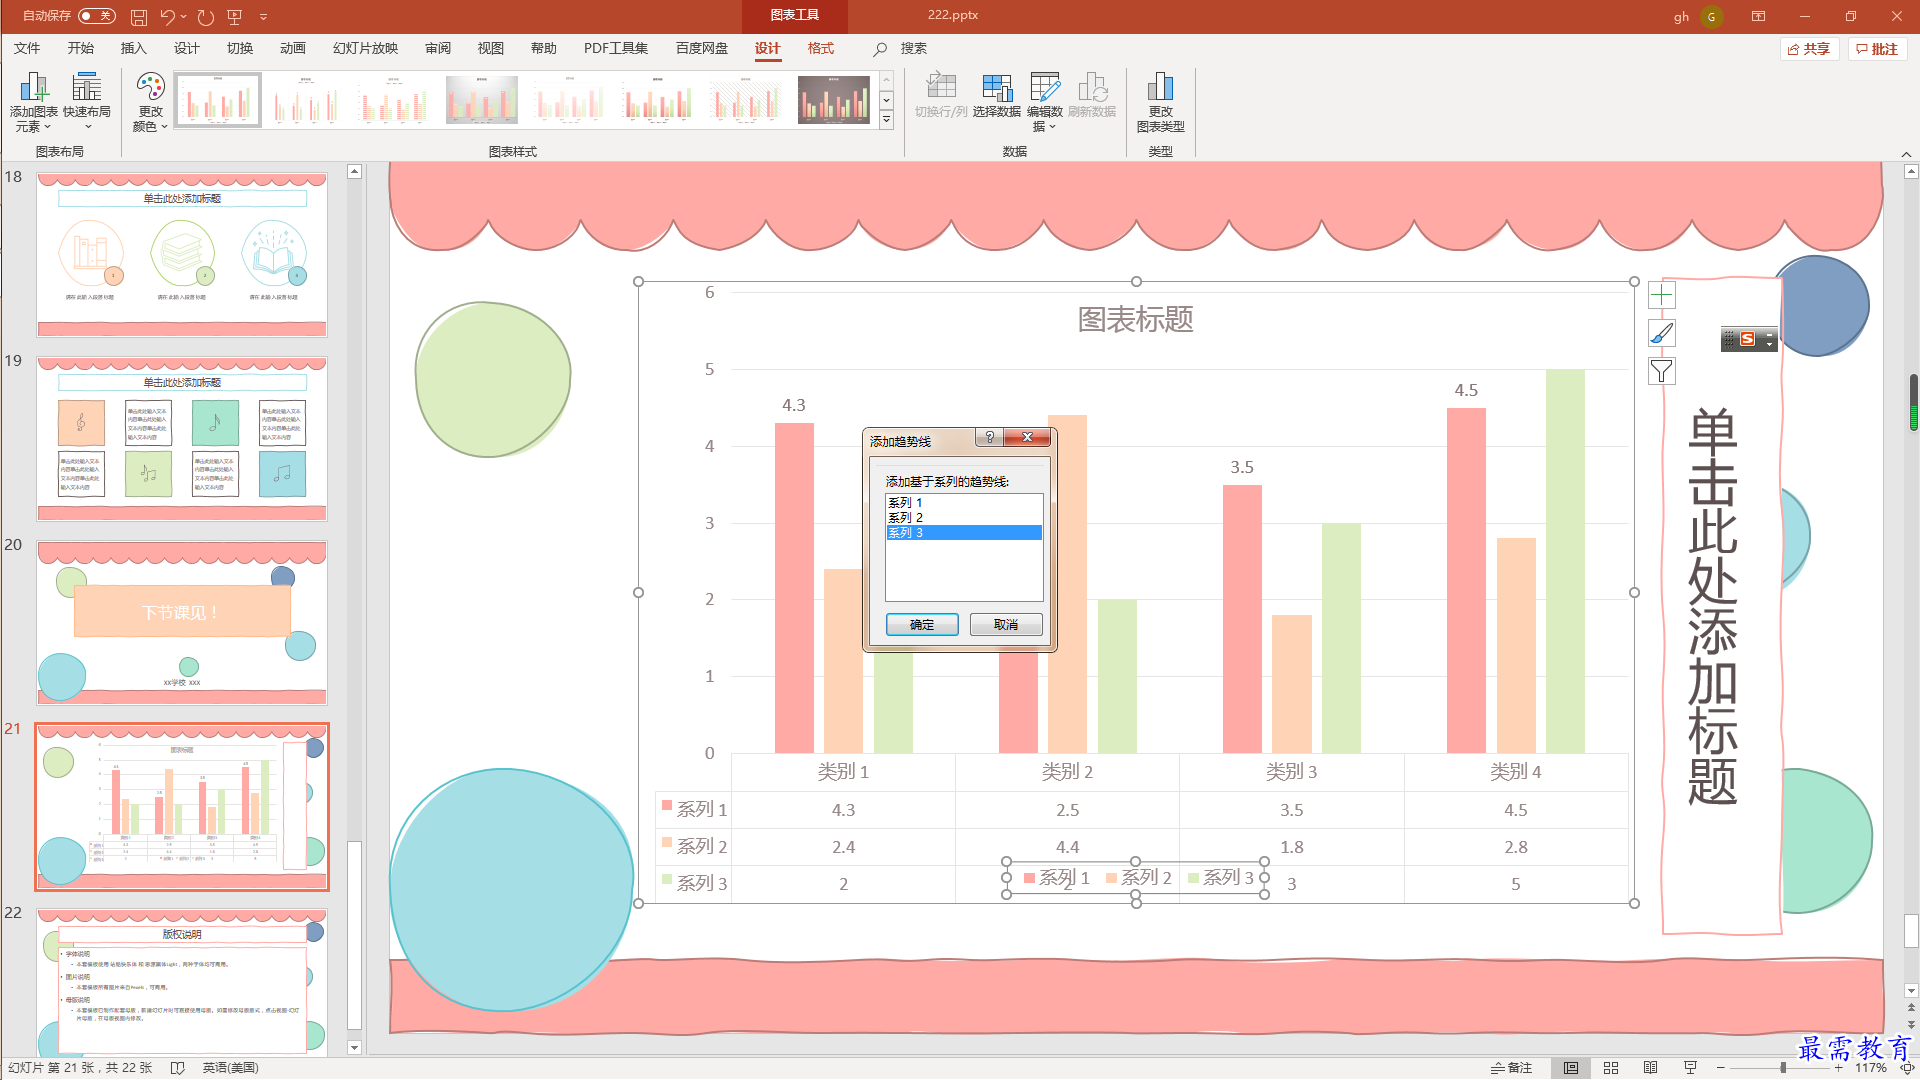
Task: Collapse the ribbon chevron
Action: point(1906,154)
